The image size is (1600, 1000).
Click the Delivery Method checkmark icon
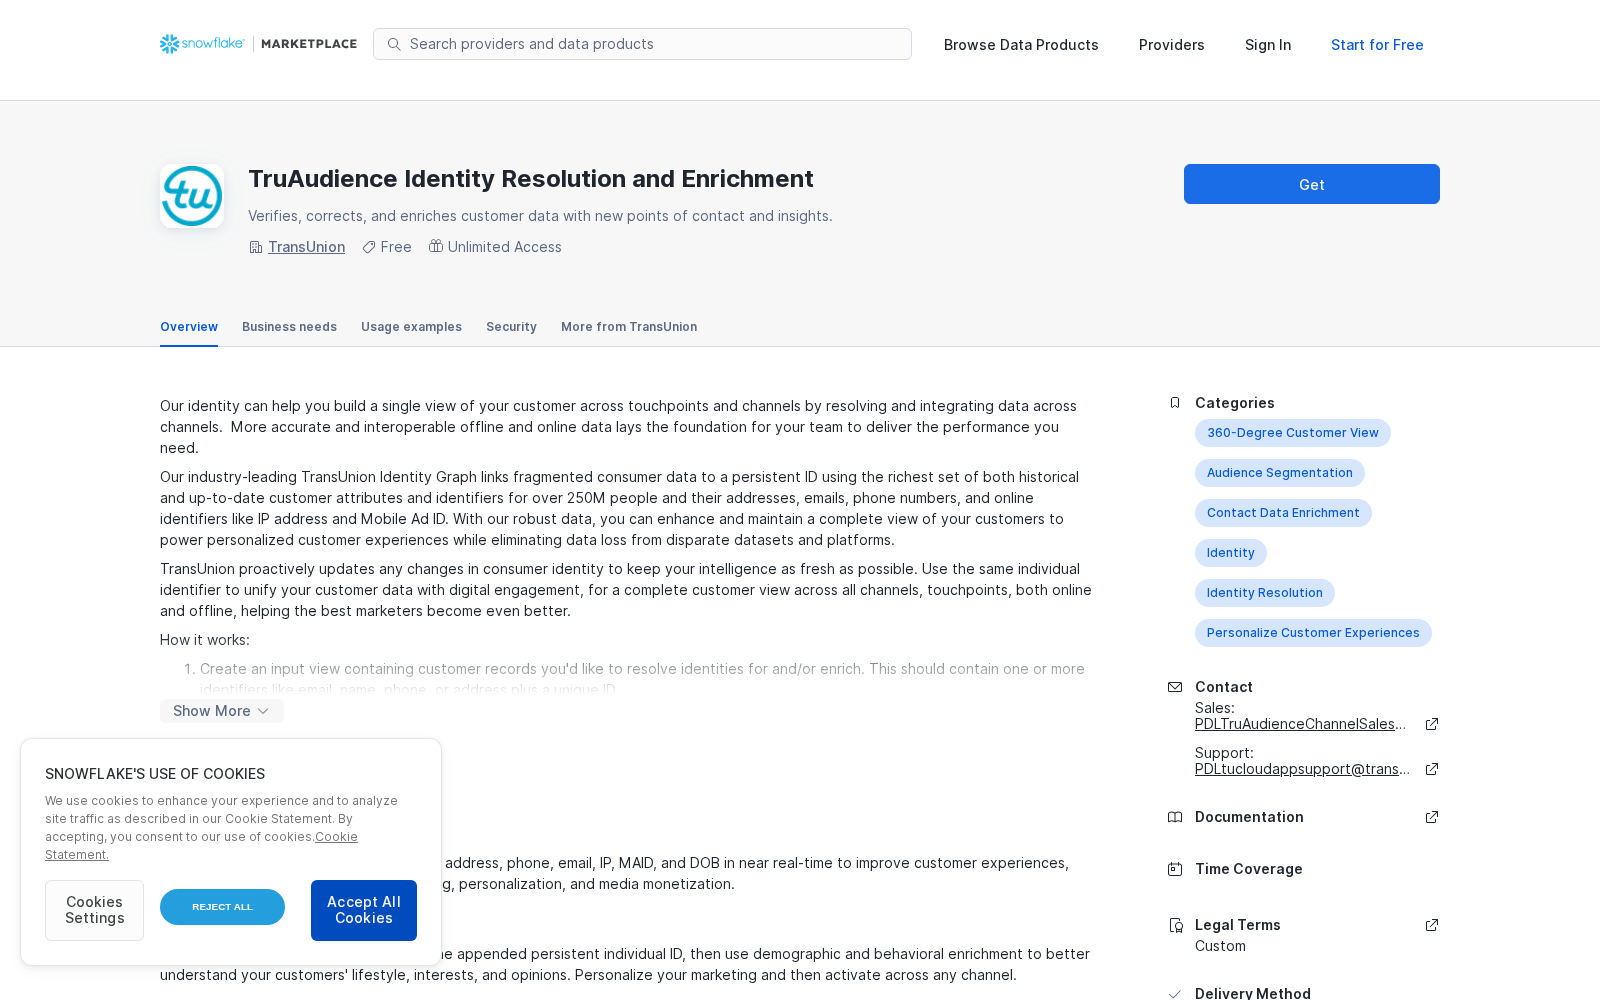(x=1175, y=993)
